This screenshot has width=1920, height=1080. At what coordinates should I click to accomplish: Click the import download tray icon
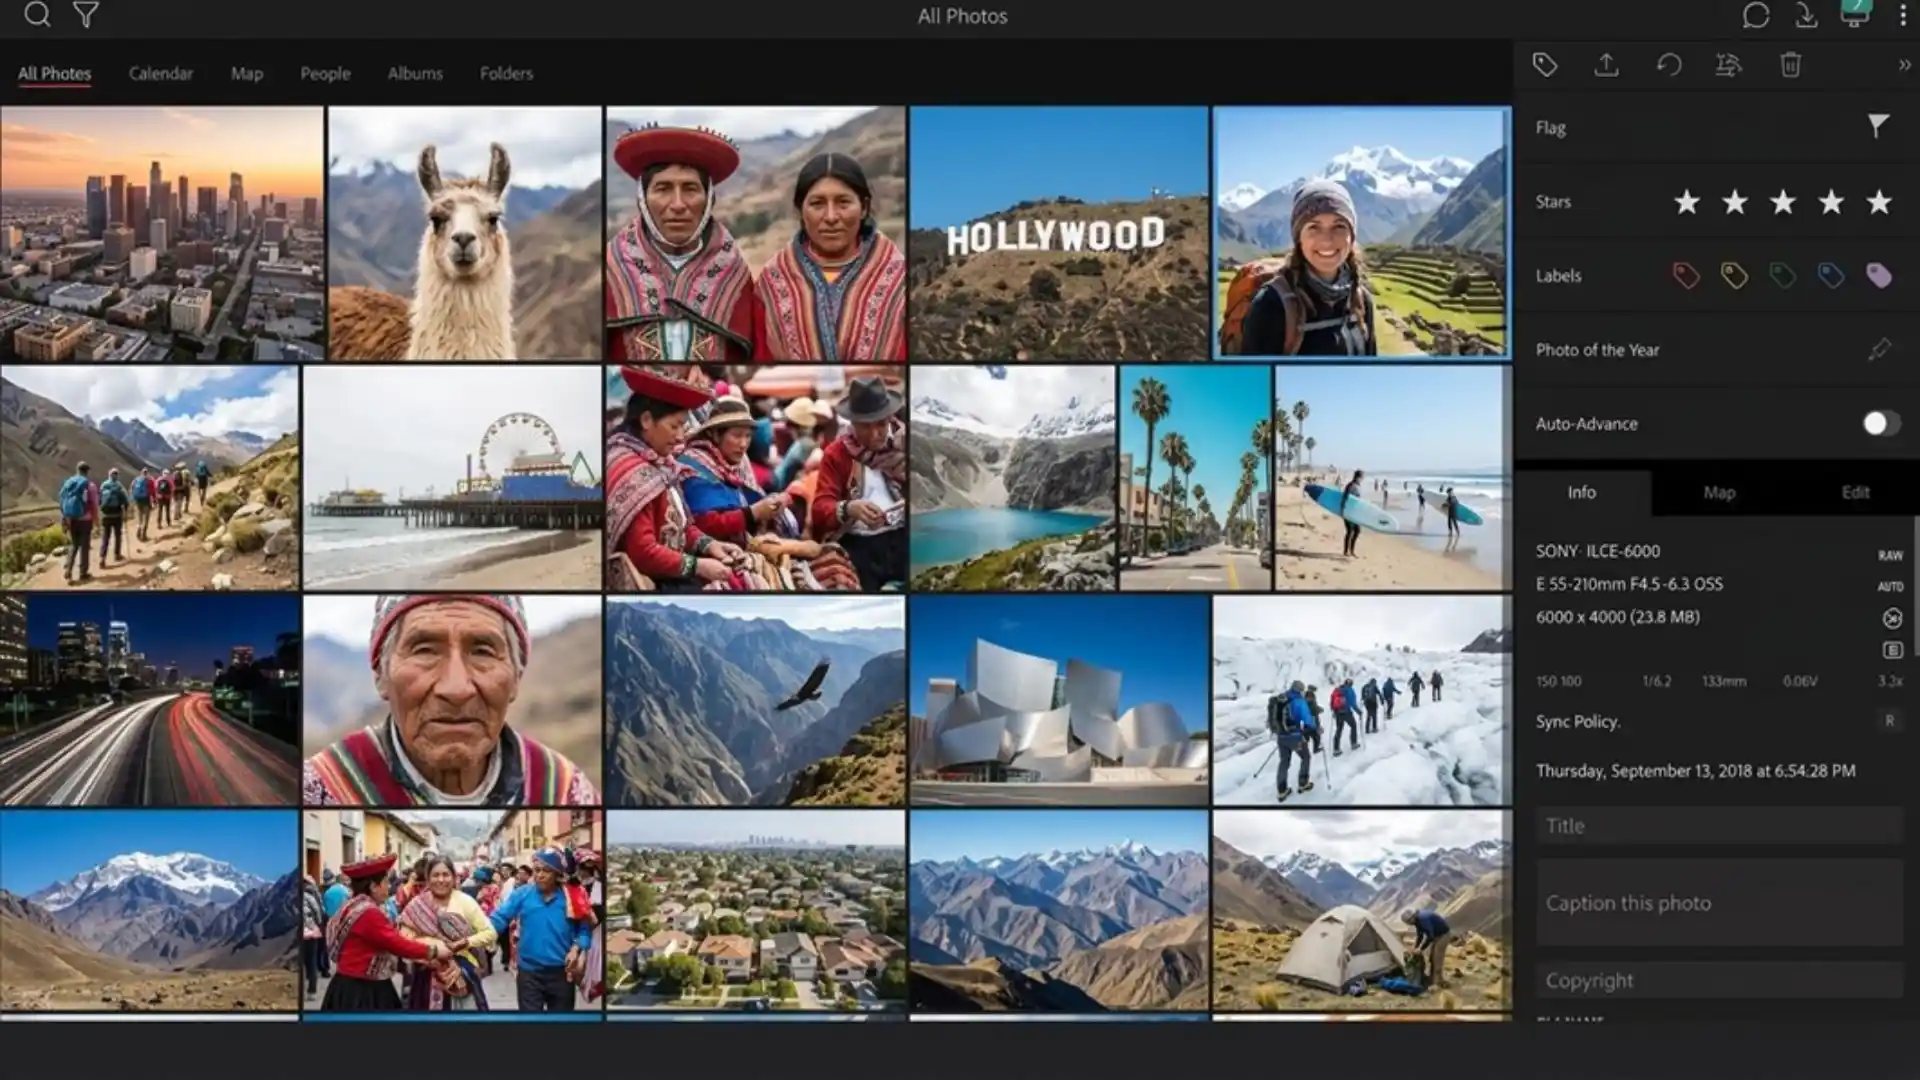pyautogui.click(x=1806, y=15)
